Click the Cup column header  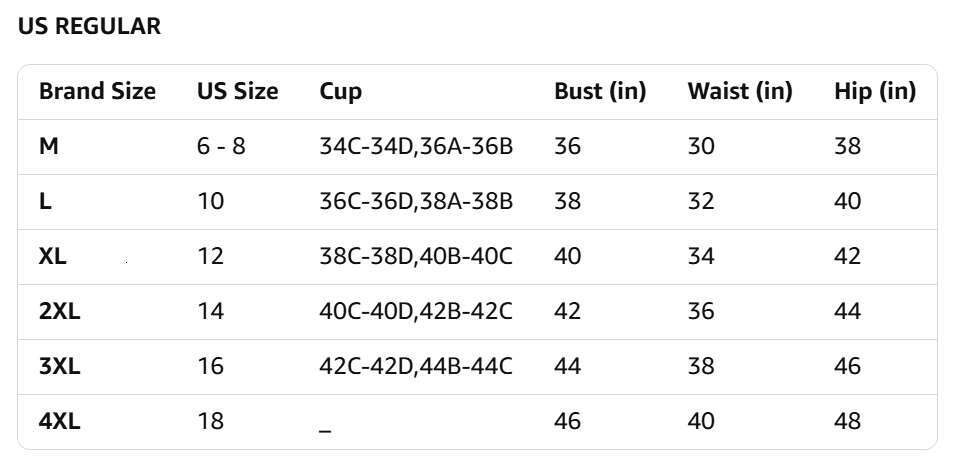tap(341, 92)
